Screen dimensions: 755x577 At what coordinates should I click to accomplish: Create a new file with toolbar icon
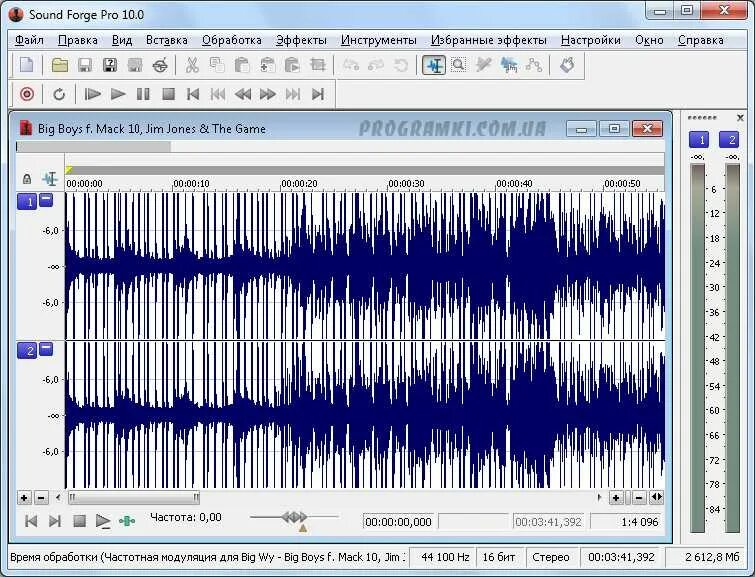click(27, 65)
